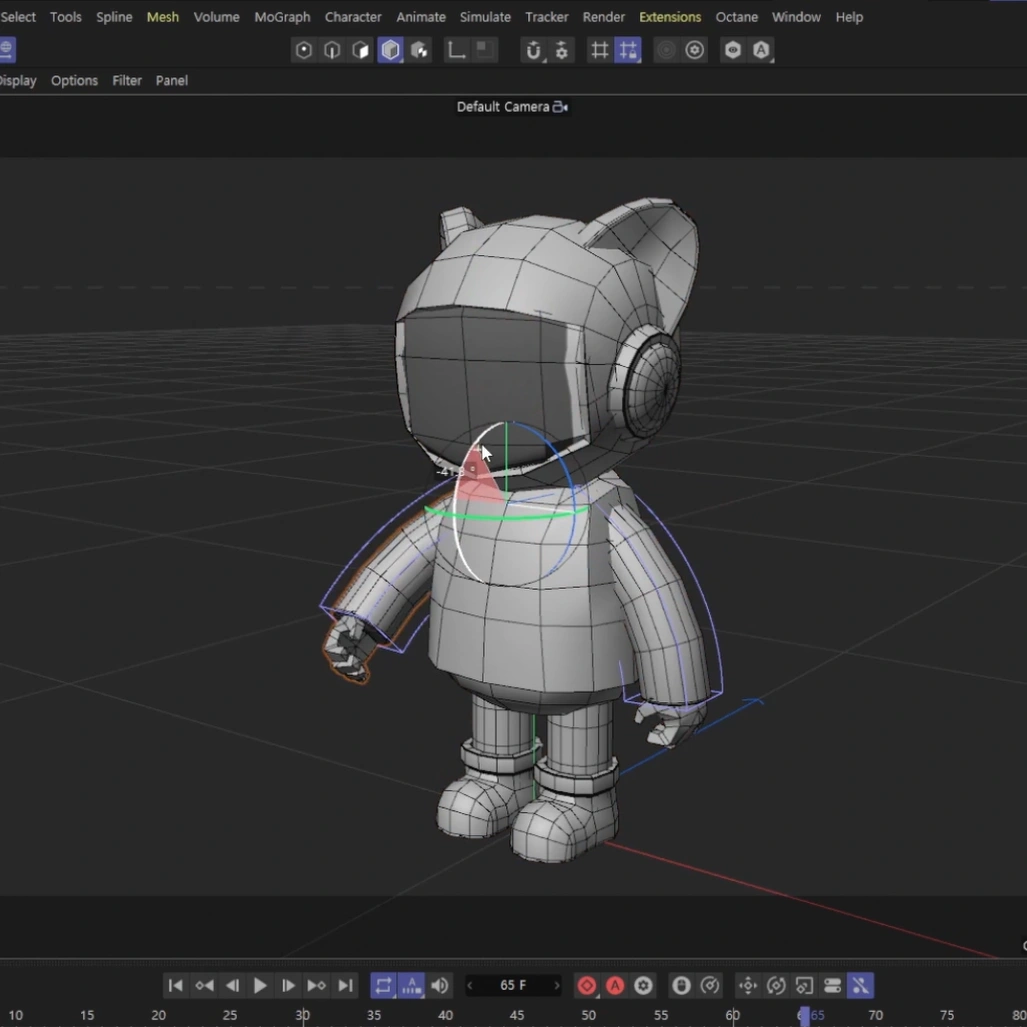Viewport: 1027px width, 1027px height.
Task: Click the Default Camera label
Action: (x=502, y=107)
